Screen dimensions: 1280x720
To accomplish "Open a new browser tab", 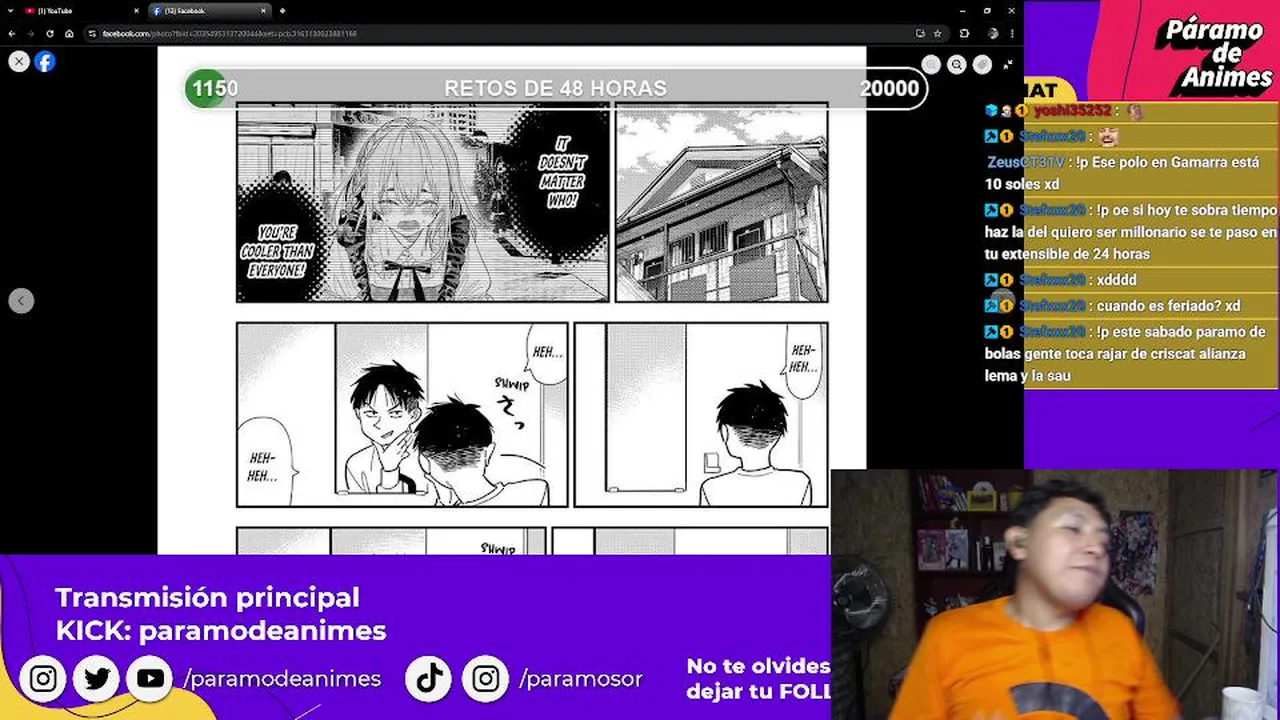I will pos(283,11).
